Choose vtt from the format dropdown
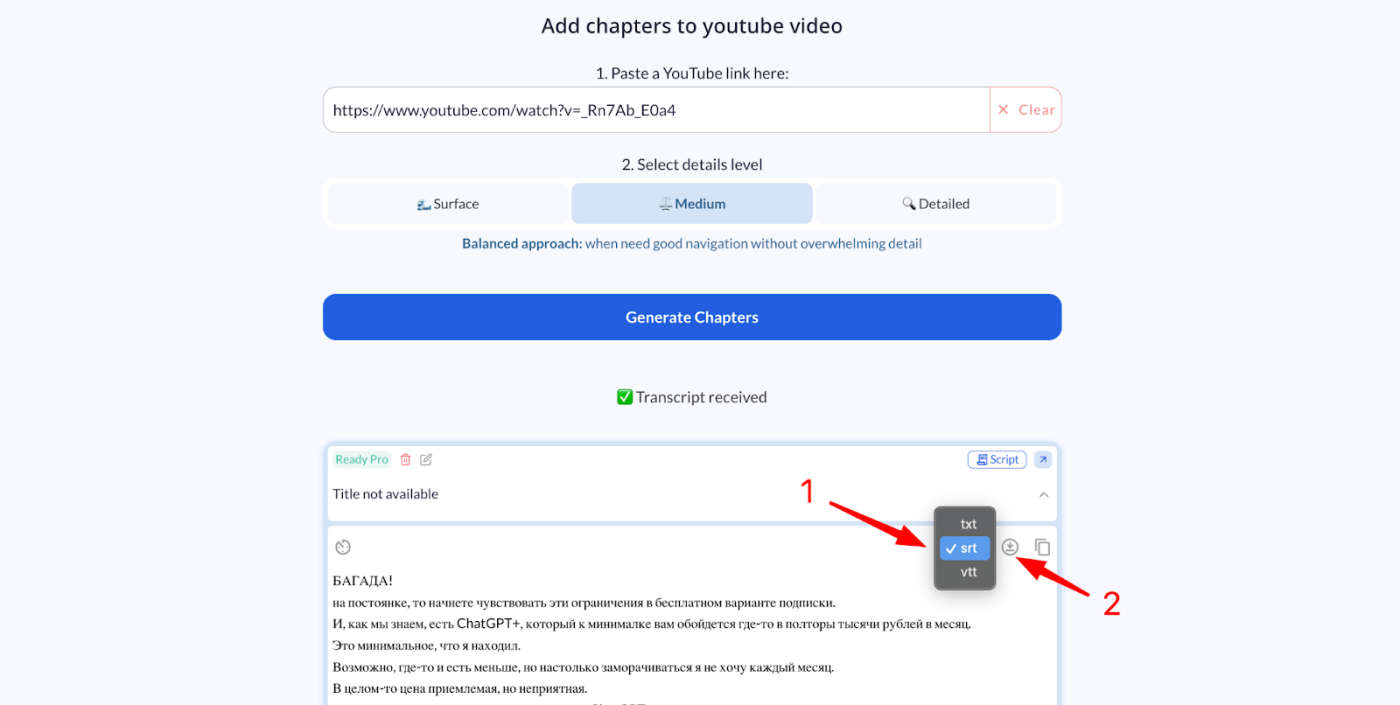This screenshot has height=705, width=1400. (967, 571)
